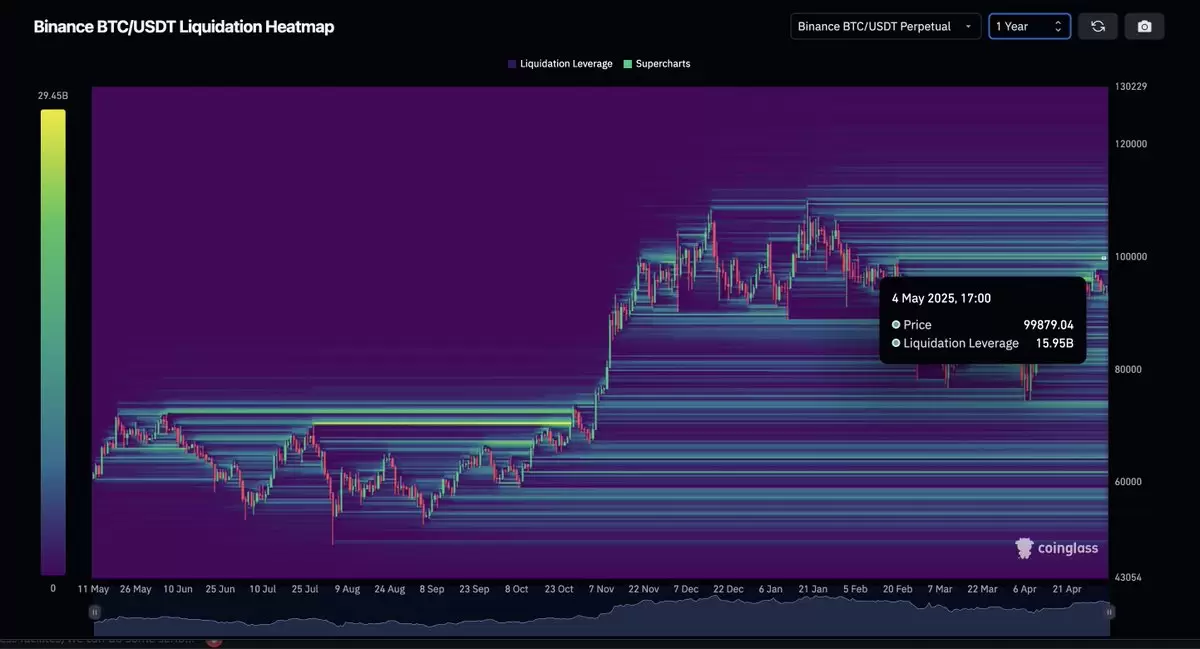This screenshot has height=649, width=1200.
Task: Click the tooltip Liquidation Leverage value 15.95B
Action: click(x=1055, y=343)
